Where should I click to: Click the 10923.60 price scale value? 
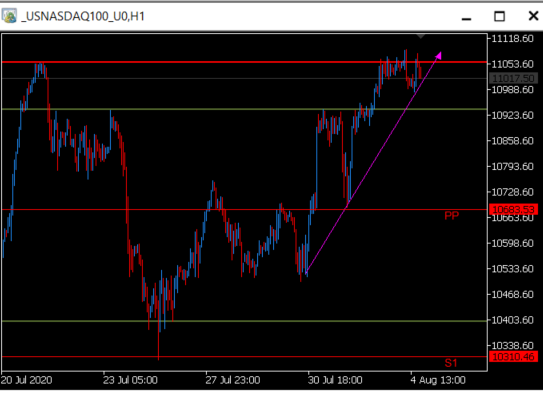click(513, 115)
